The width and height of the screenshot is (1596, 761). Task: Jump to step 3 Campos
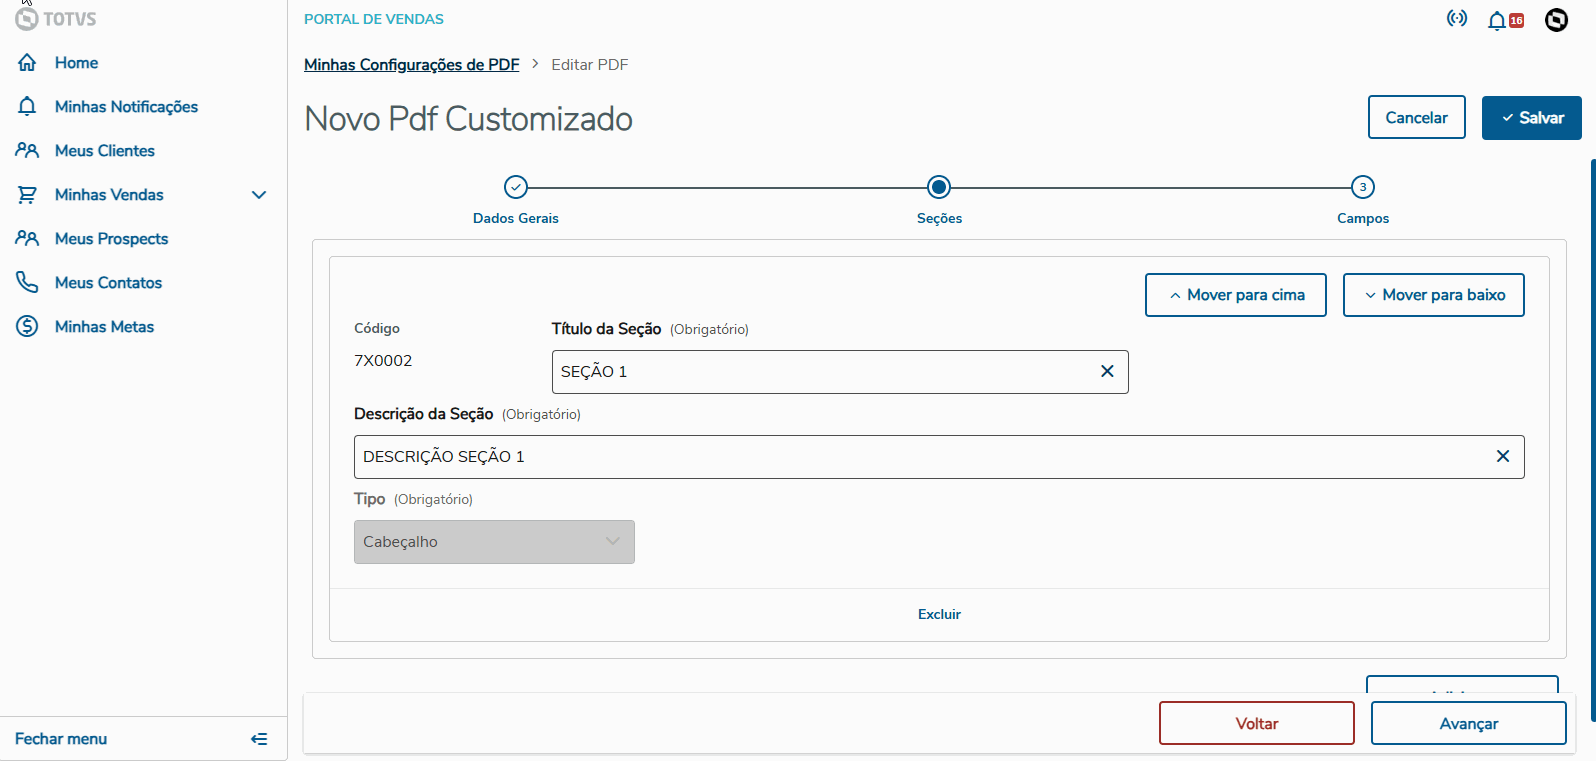click(x=1362, y=187)
